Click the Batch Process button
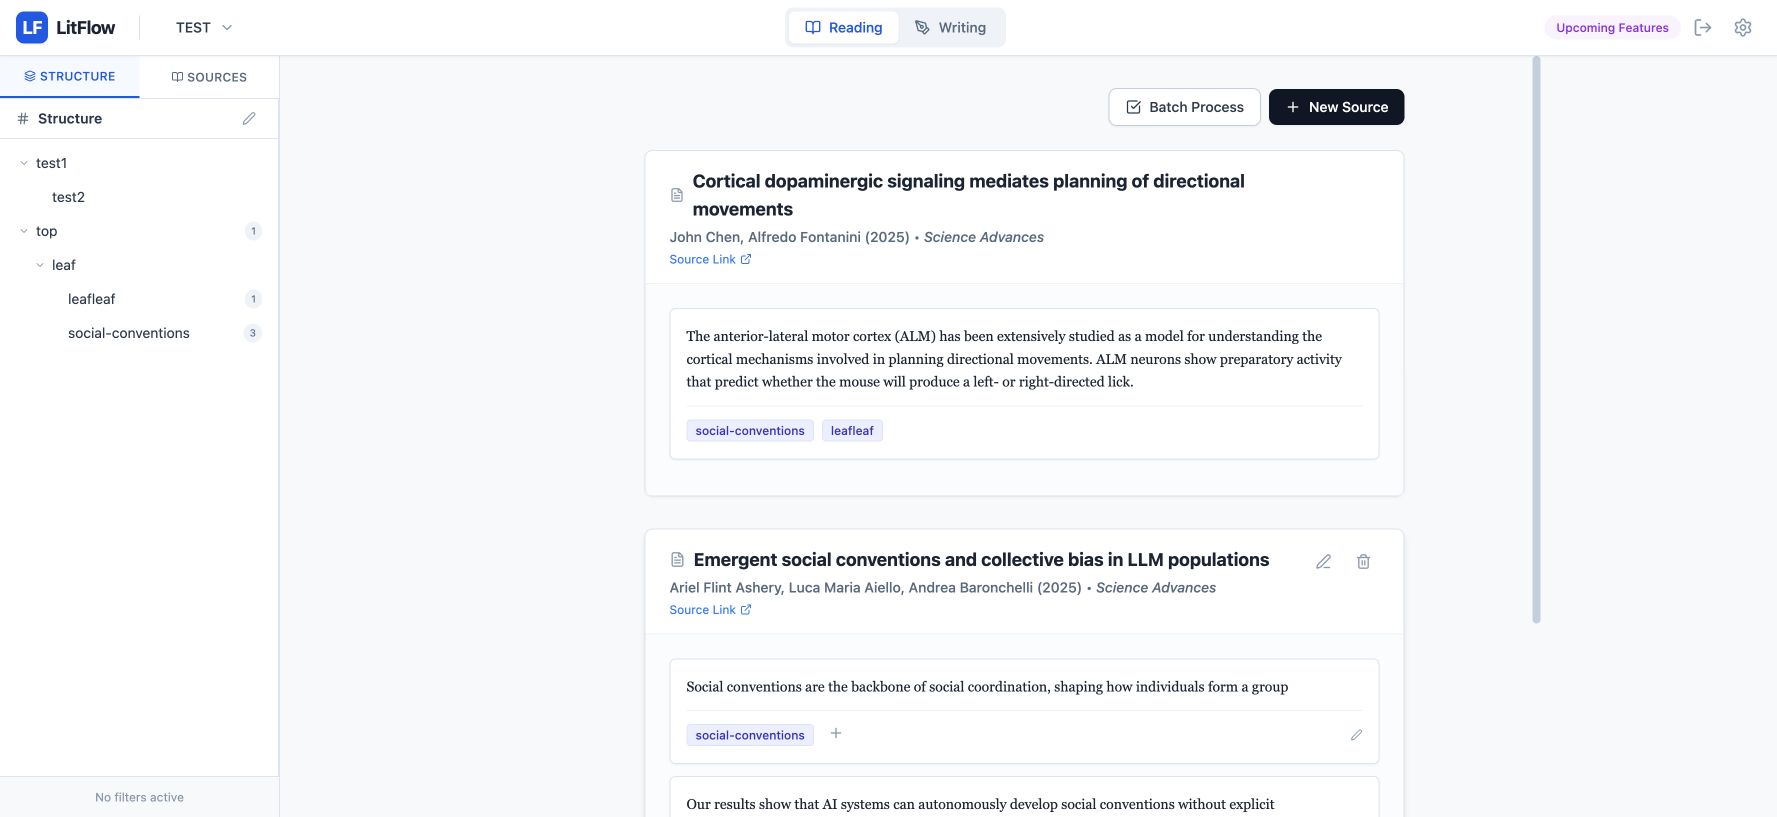This screenshot has height=817, width=1777. coord(1185,107)
